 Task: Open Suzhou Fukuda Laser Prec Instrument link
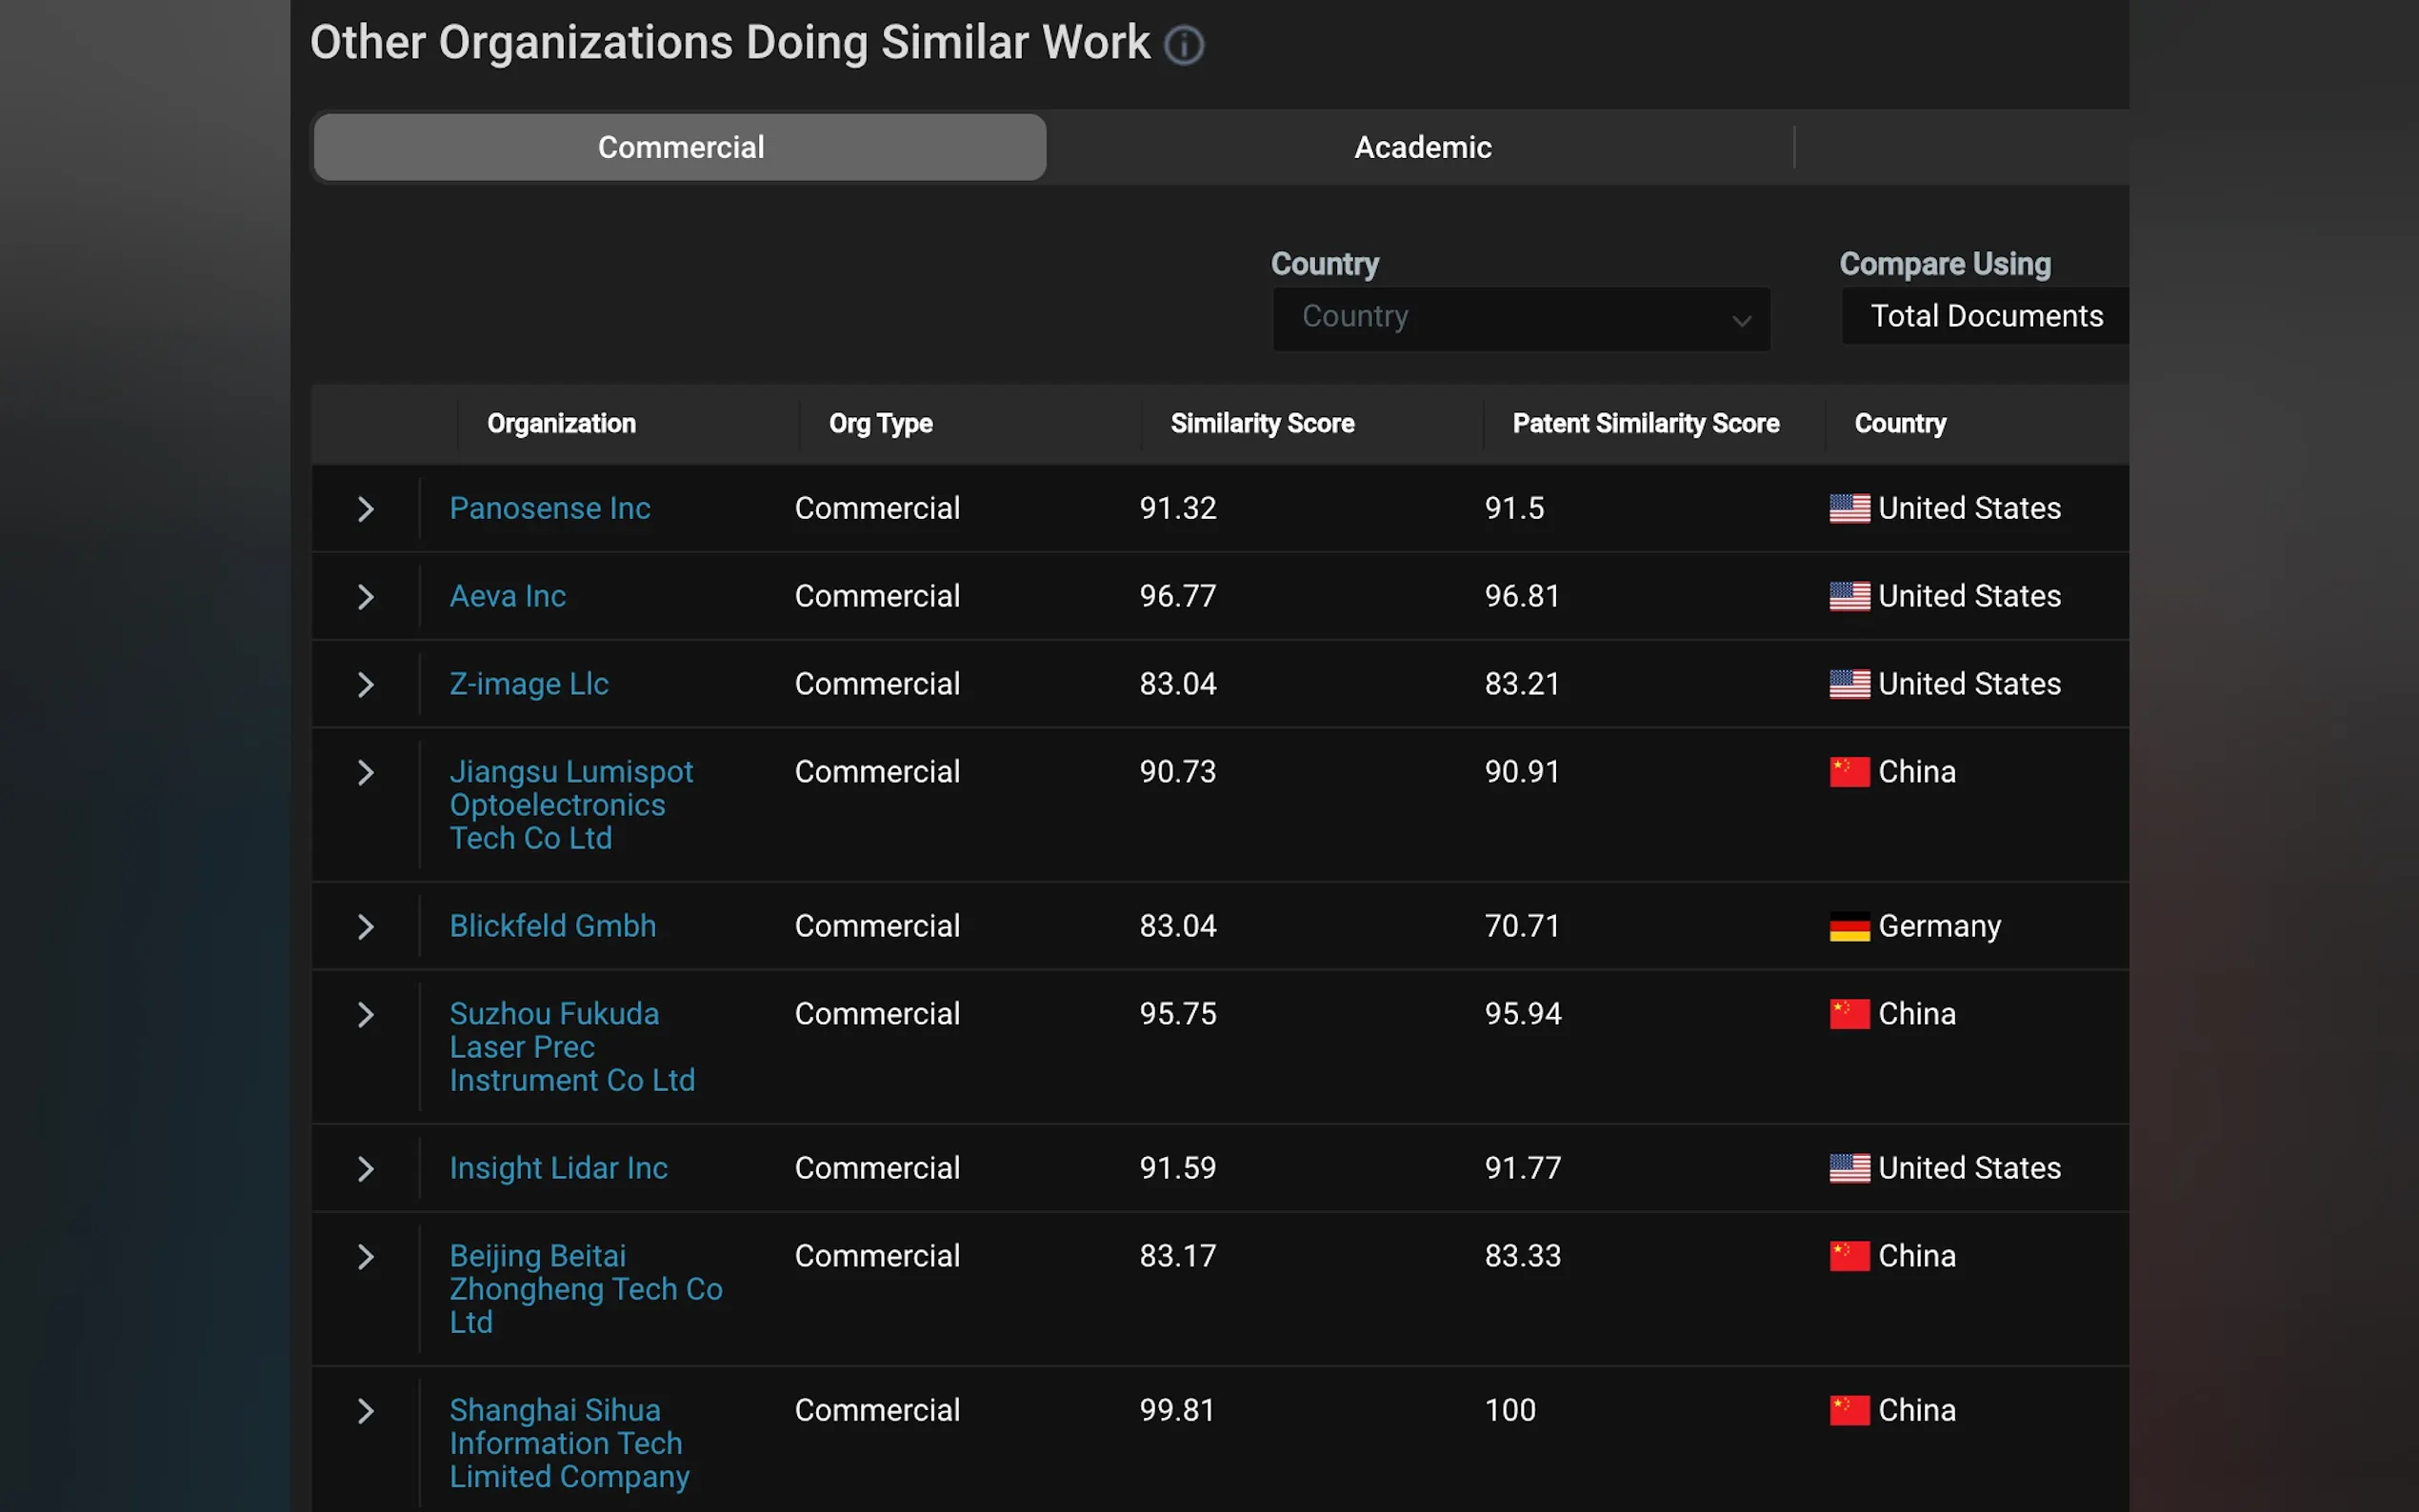click(x=572, y=1047)
